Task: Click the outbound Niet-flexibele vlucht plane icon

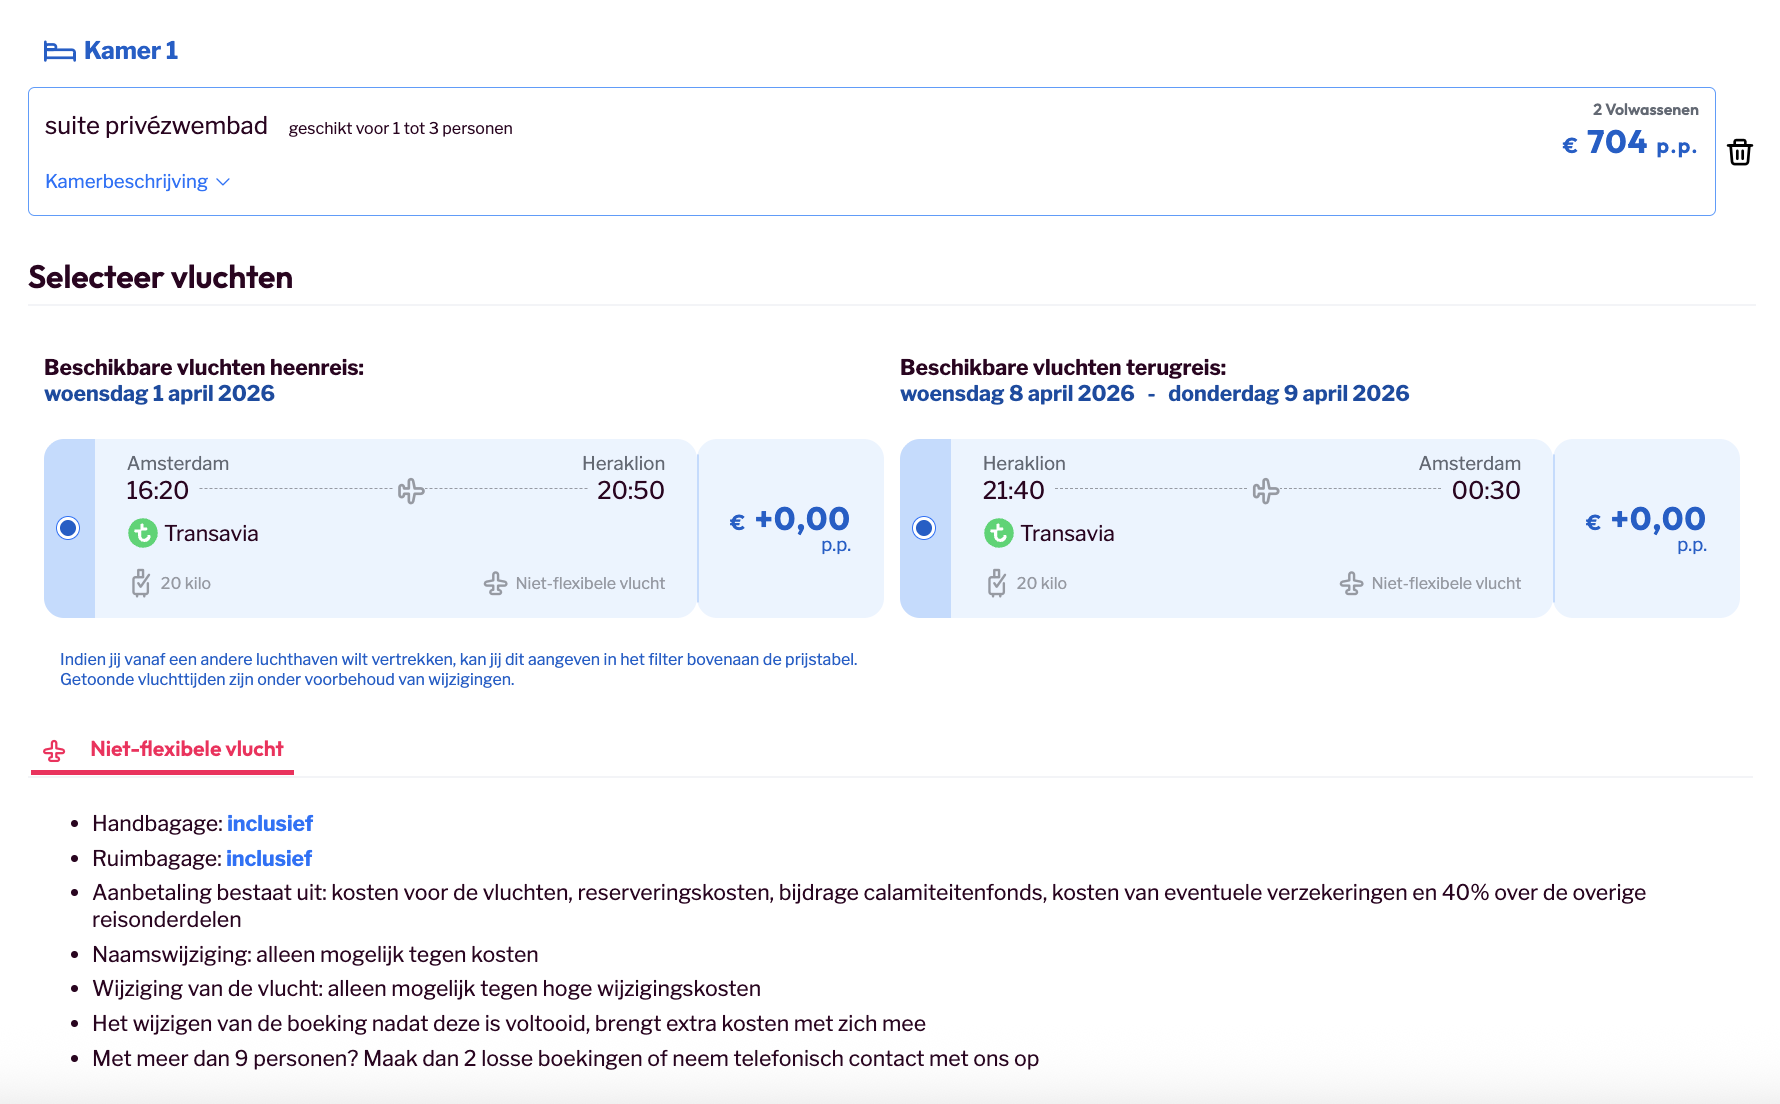Action: tap(495, 584)
